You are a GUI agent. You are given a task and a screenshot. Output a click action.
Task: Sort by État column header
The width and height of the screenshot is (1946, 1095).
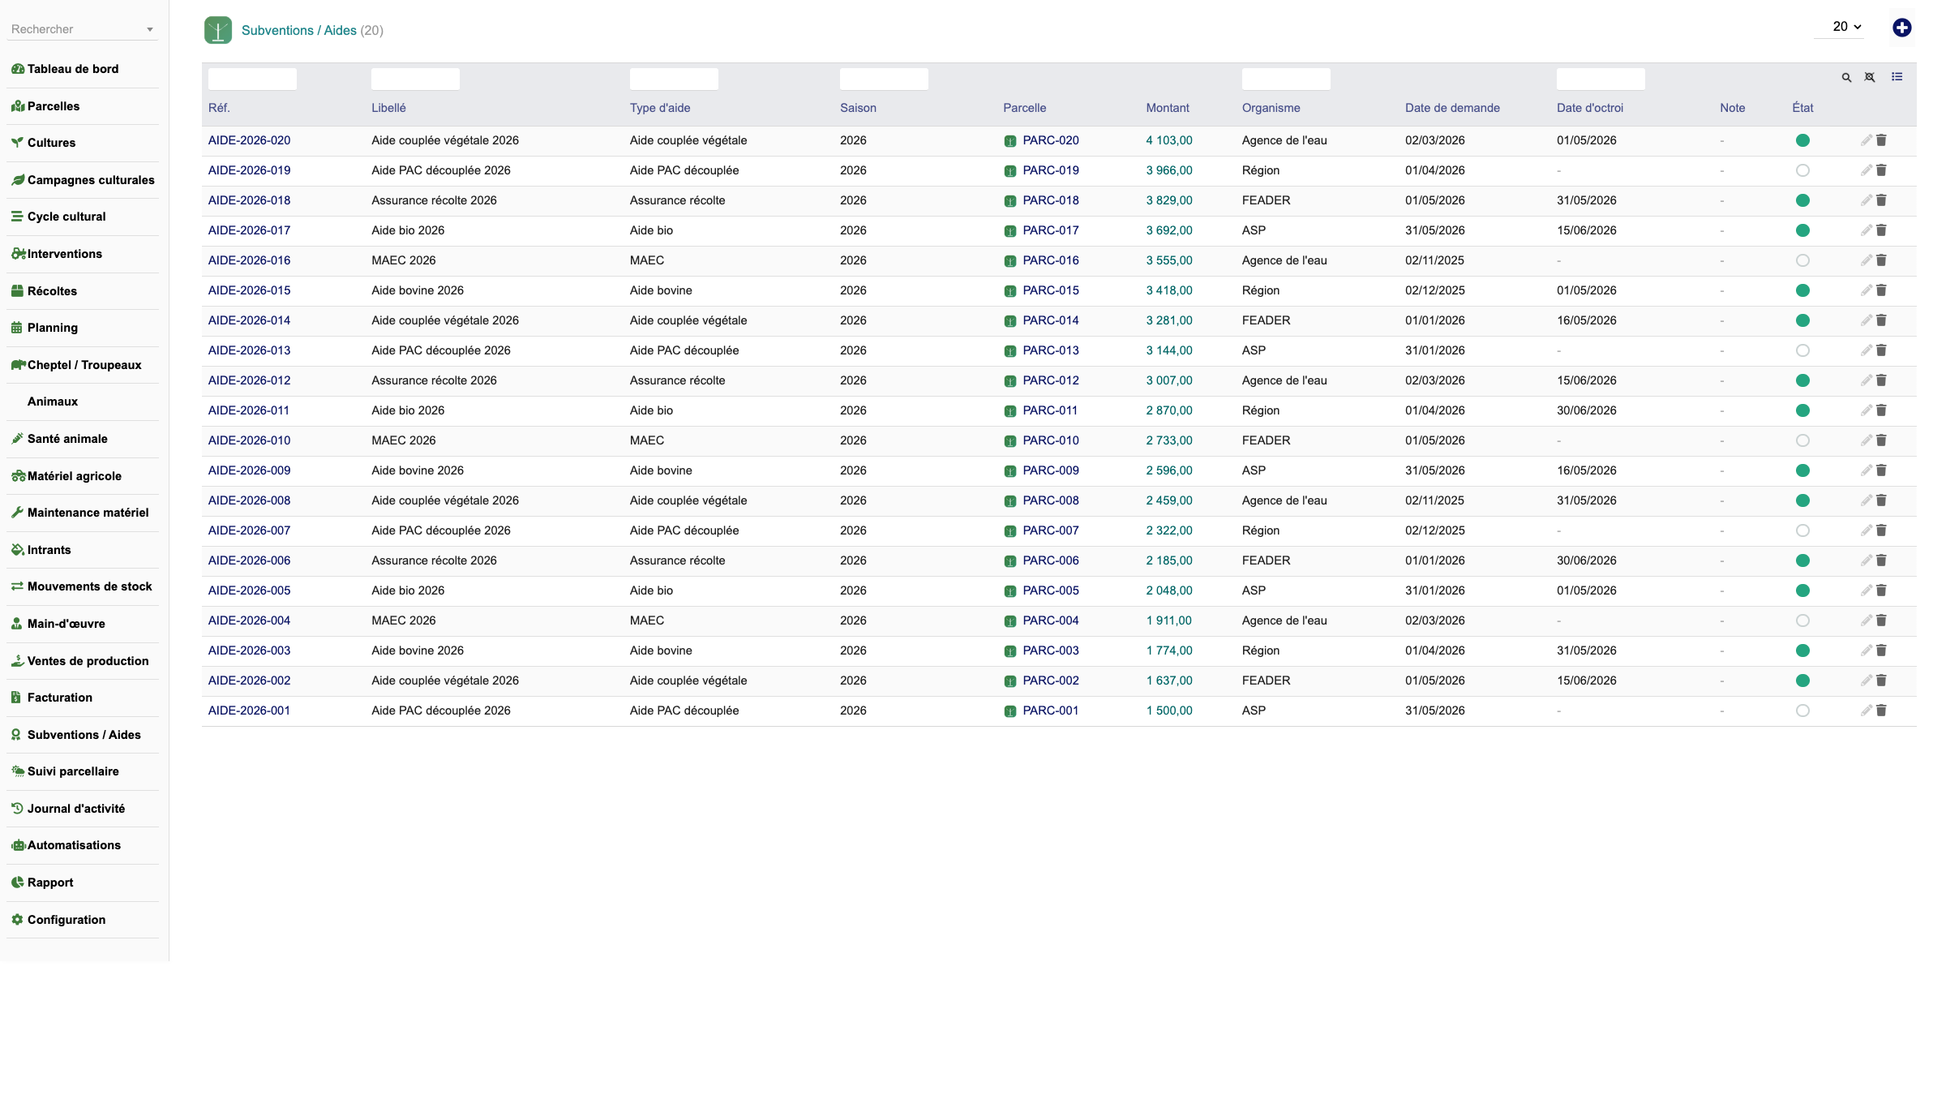click(1802, 108)
